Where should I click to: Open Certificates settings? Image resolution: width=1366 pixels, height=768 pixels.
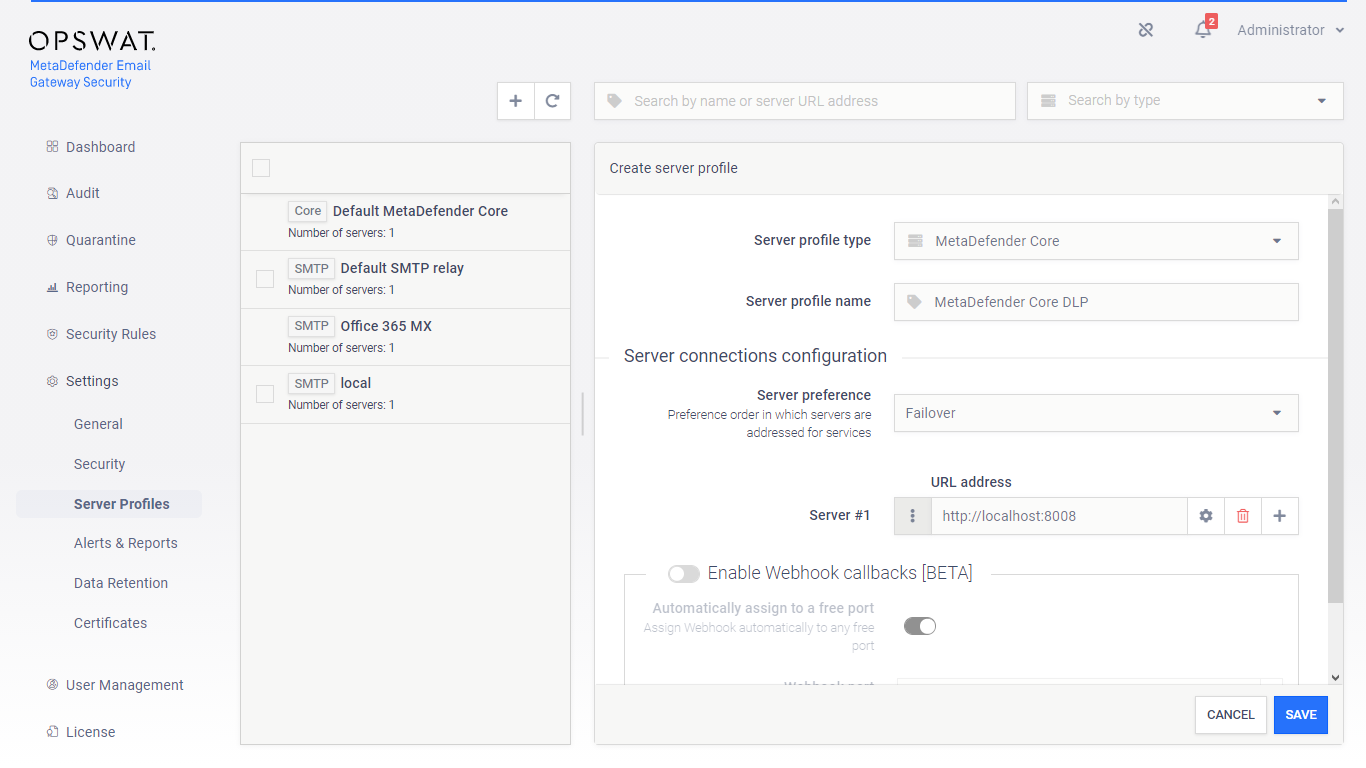(110, 623)
